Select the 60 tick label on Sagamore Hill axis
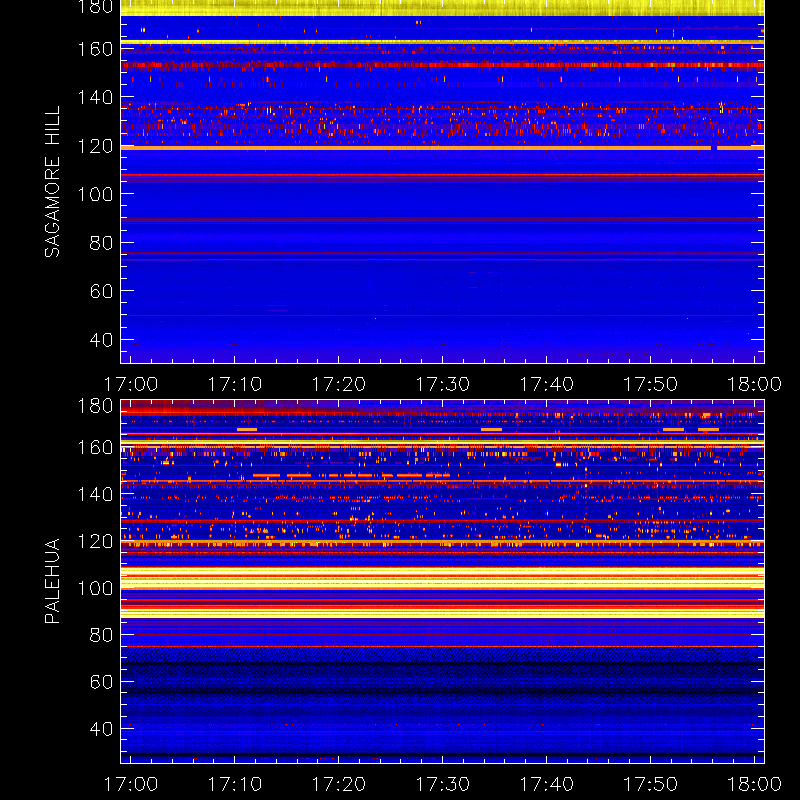This screenshot has width=800, height=800. coord(101,291)
